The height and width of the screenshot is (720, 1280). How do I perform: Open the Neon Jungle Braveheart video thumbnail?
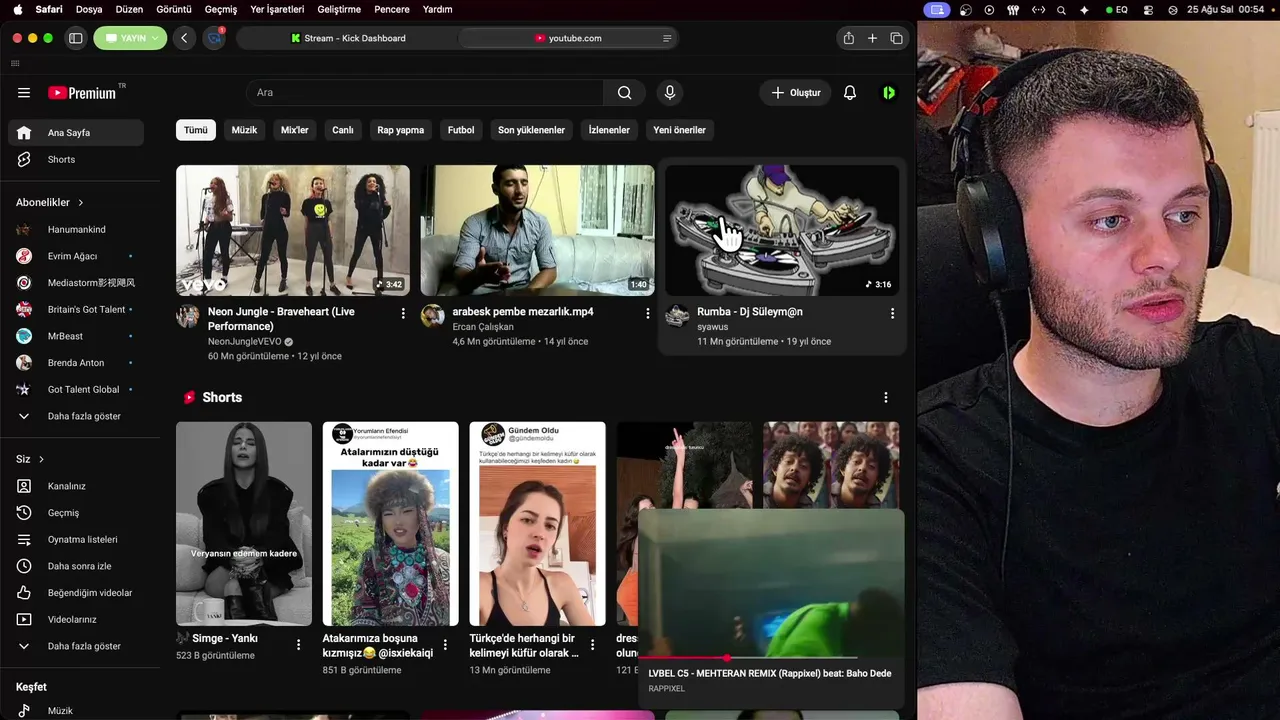coord(293,230)
